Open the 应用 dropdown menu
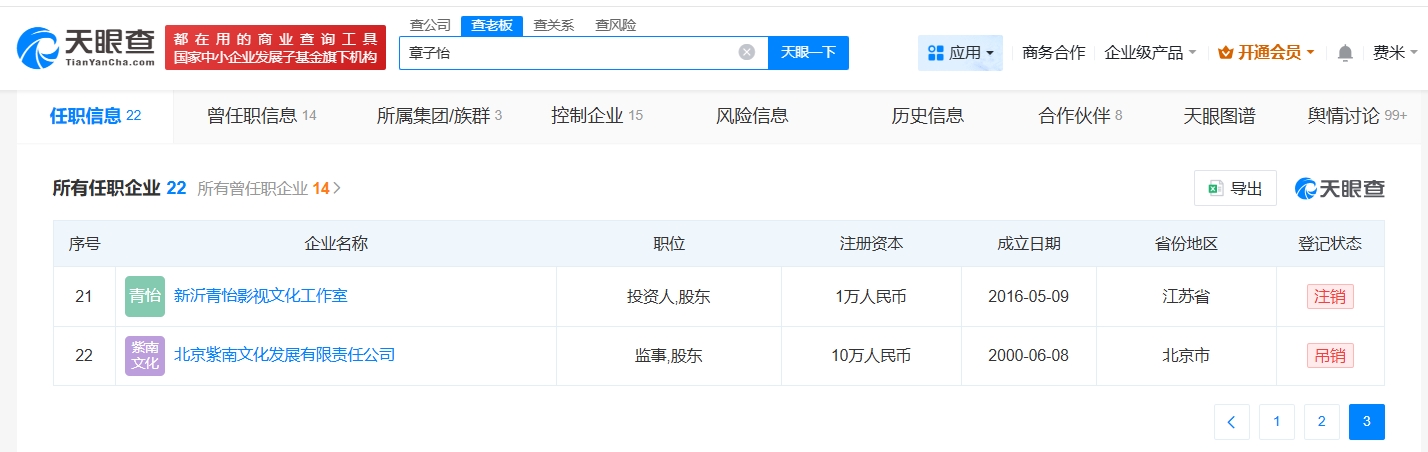This screenshot has width=1428, height=452. [960, 53]
